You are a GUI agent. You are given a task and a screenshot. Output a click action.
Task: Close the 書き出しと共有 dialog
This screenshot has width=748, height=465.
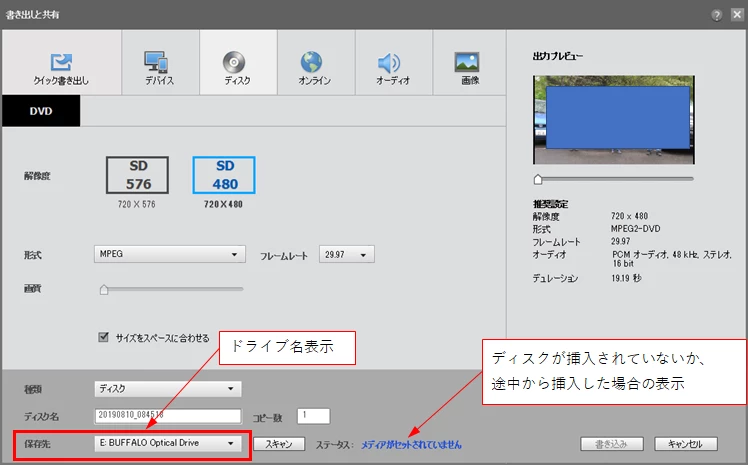tap(737, 14)
